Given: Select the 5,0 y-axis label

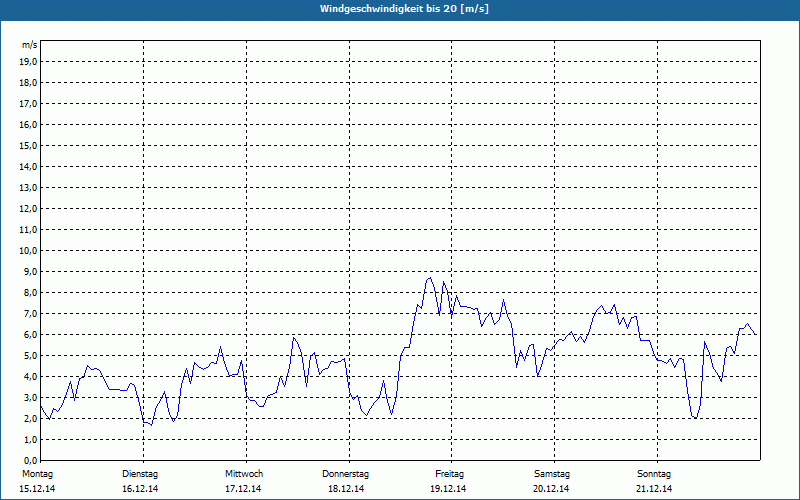Looking at the screenshot, I should click(x=30, y=356).
